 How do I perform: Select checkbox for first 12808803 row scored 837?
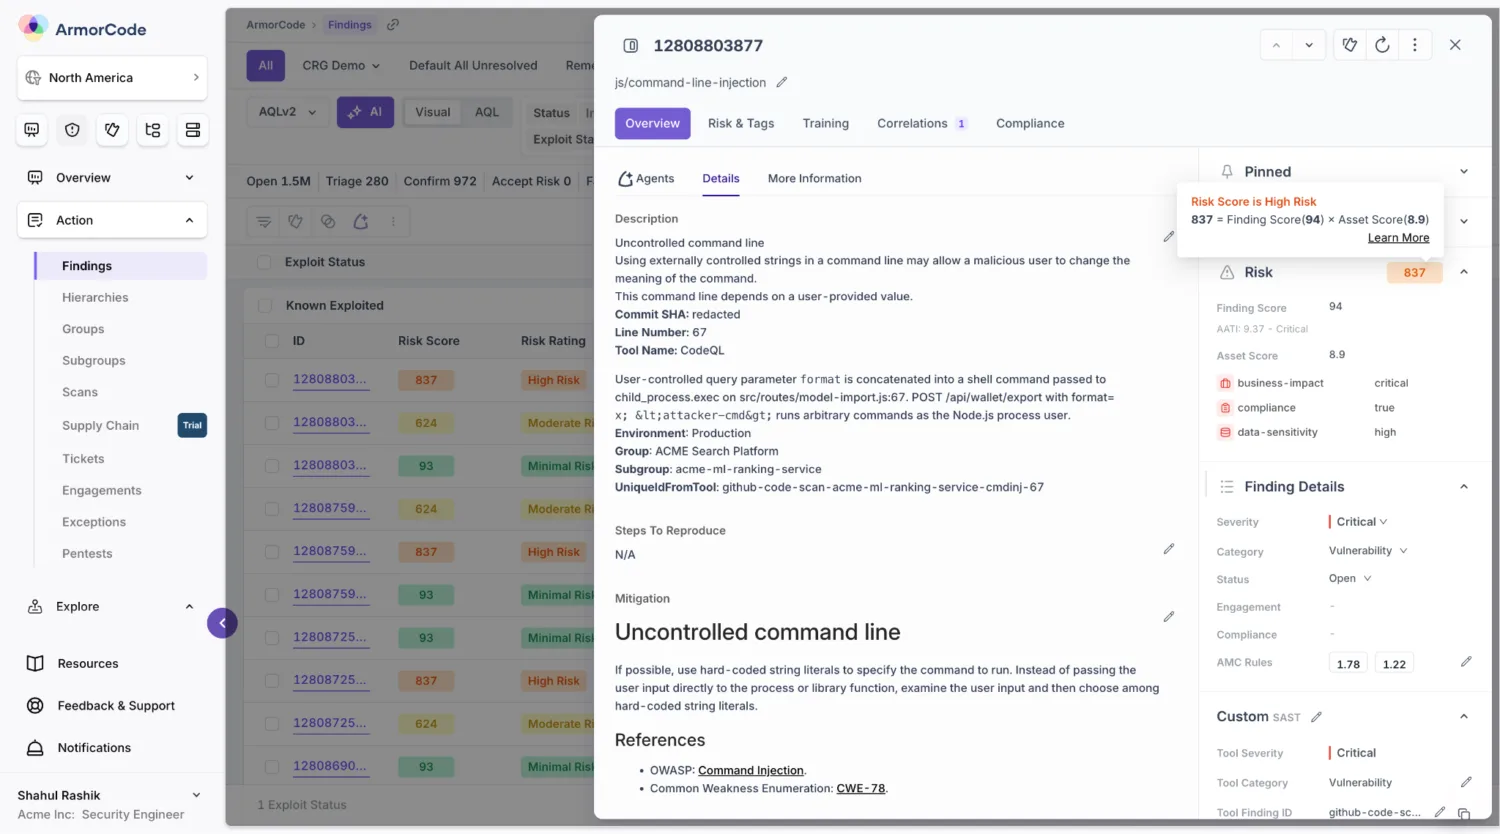[x=272, y=380]
